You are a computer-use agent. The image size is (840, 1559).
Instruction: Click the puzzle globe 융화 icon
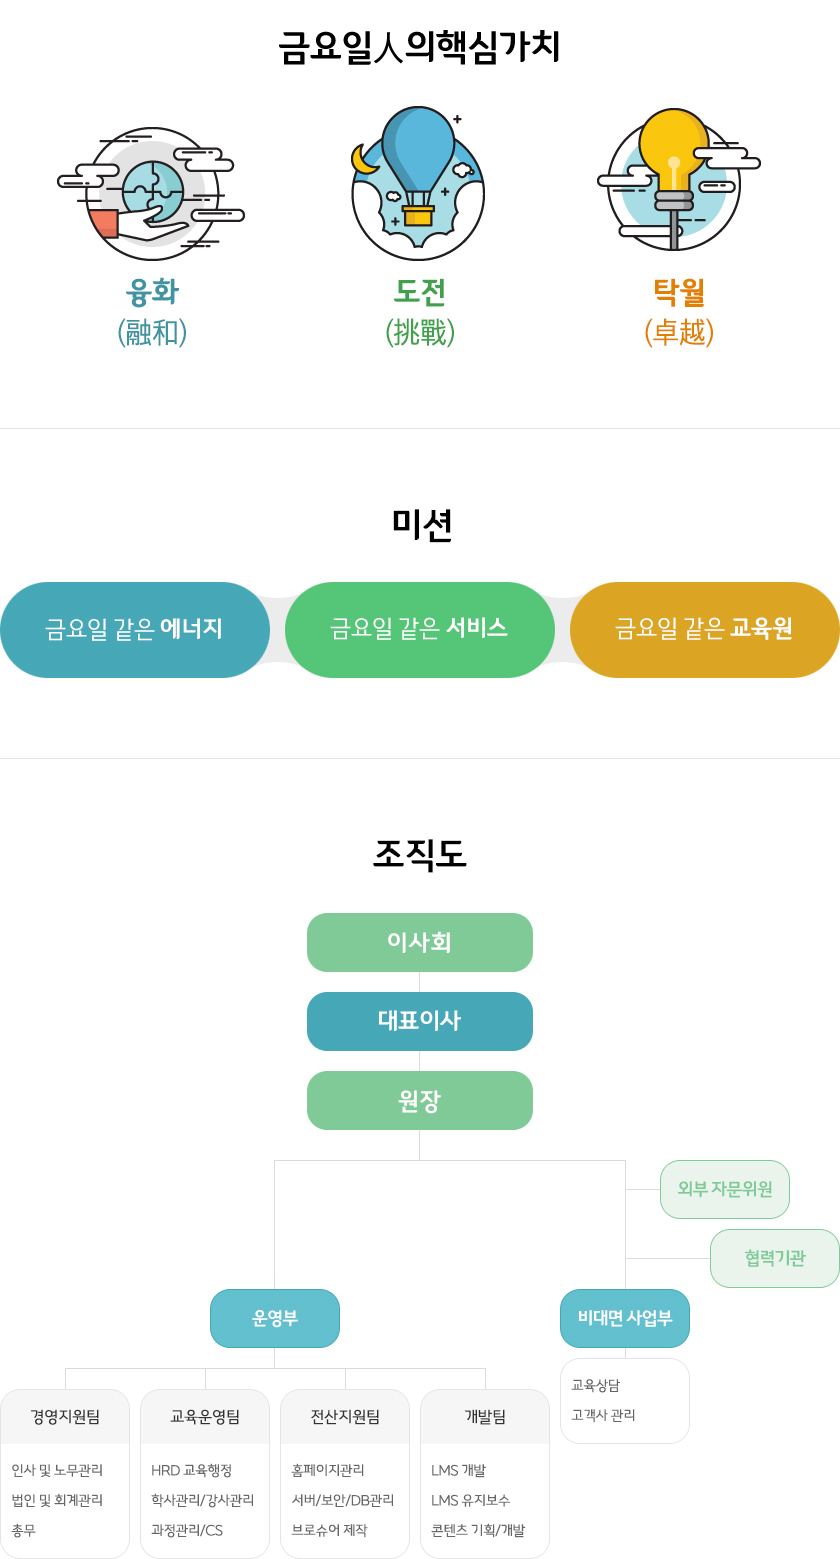[152, 190]
